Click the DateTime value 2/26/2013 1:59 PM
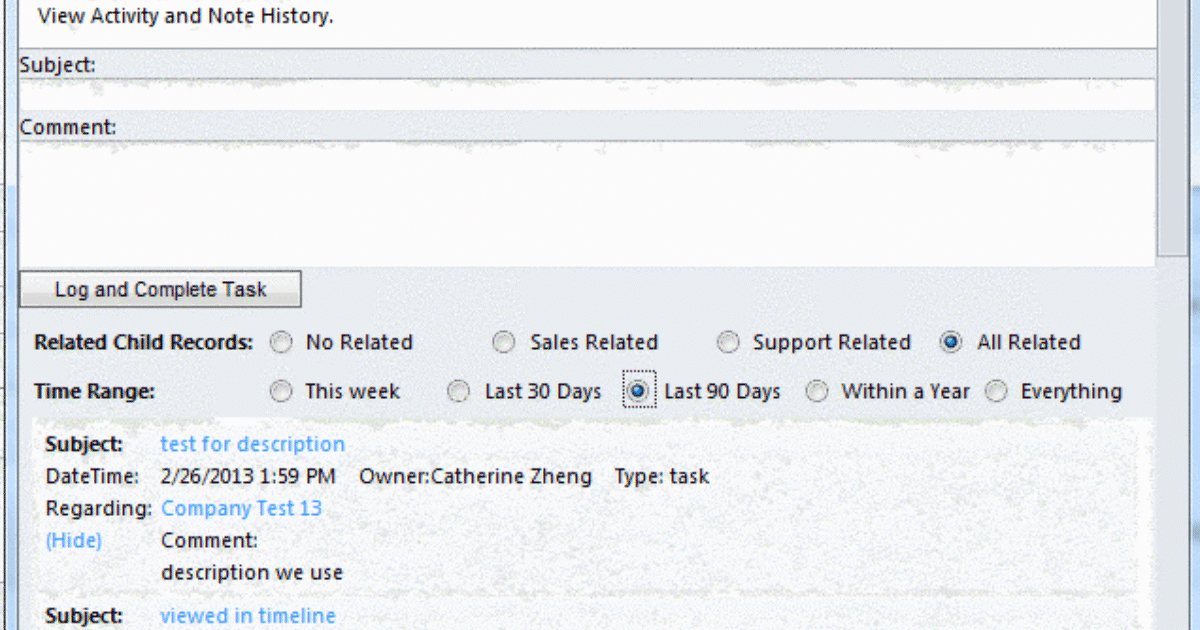The width and height of the screenshot is (1200, 630). tap(247, 476)
